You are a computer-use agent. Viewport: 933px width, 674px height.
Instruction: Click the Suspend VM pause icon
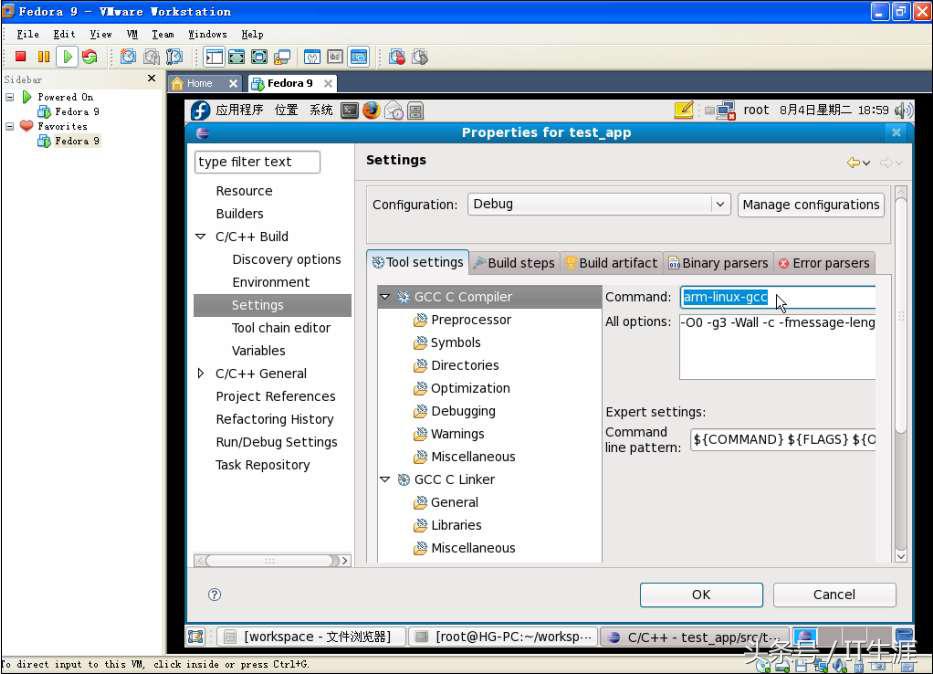point(43,57)
